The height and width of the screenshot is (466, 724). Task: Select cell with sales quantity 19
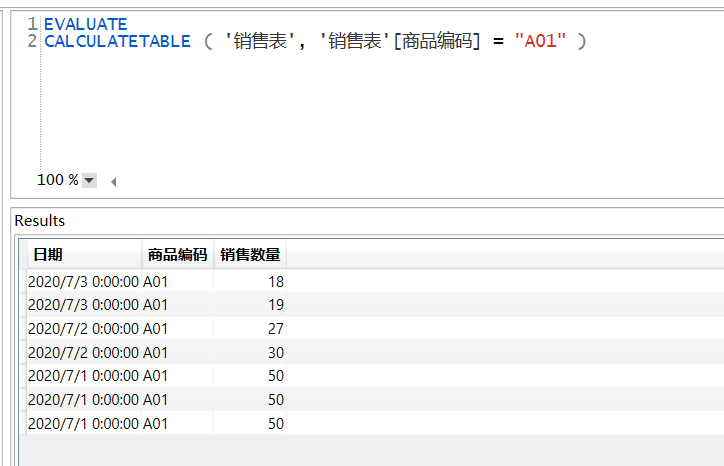coord(250,305)
